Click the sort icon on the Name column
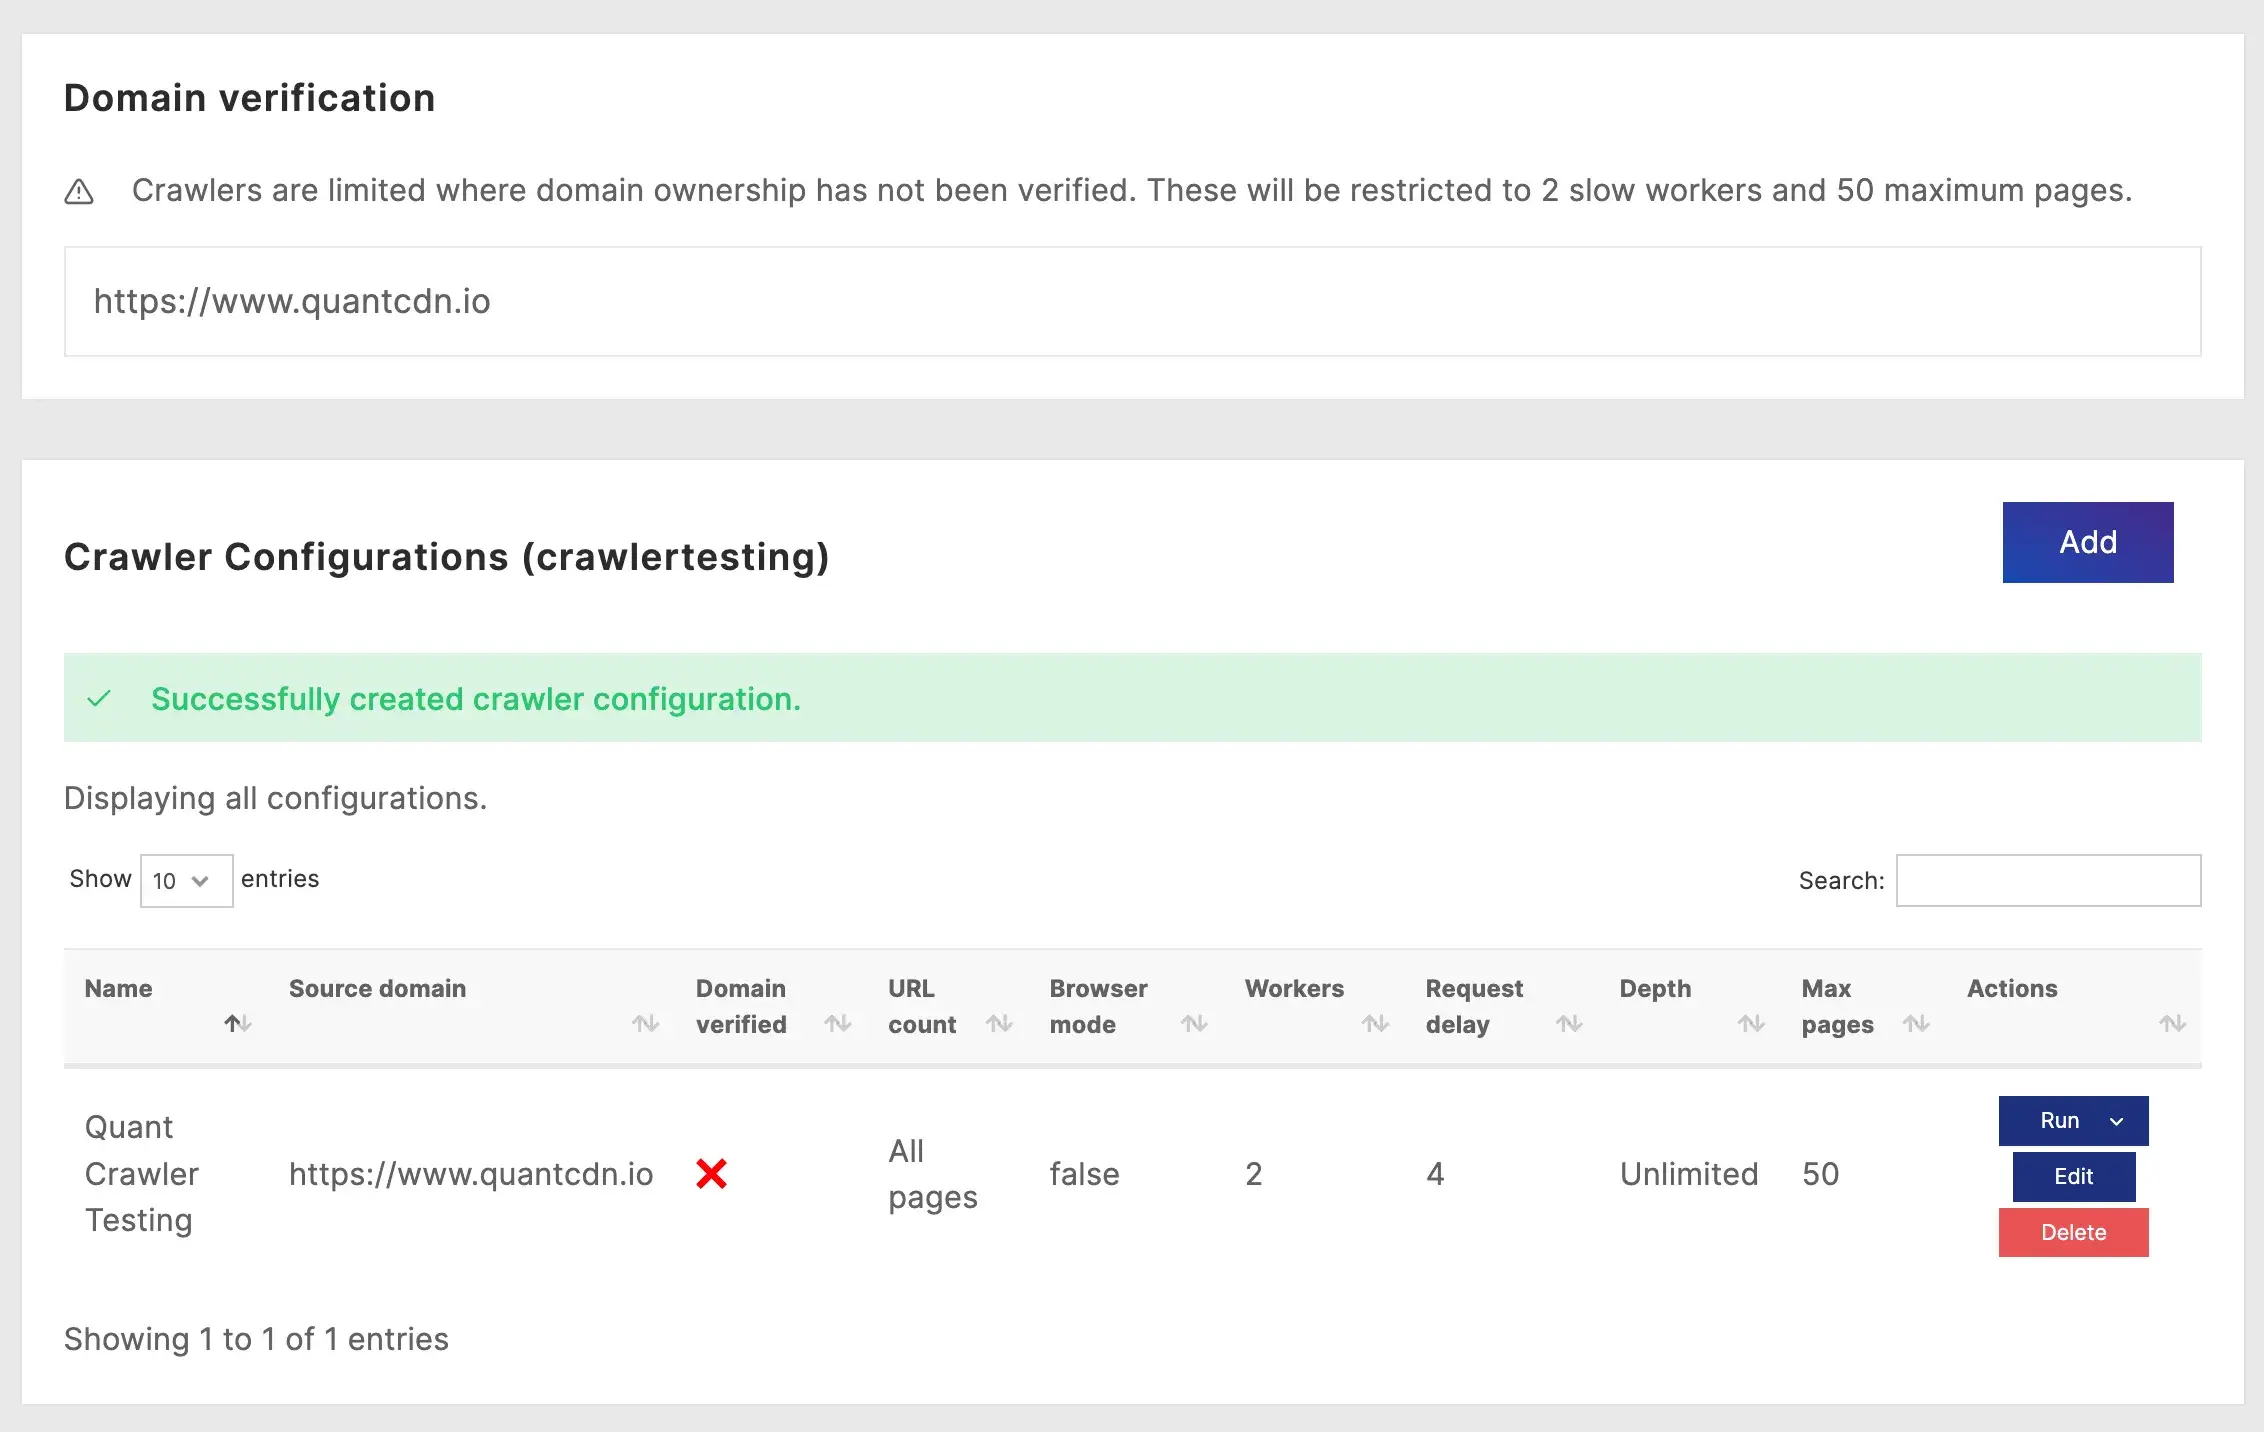The height and width of the screenshot is (1432, 2264). click(x=237, y=1023)
